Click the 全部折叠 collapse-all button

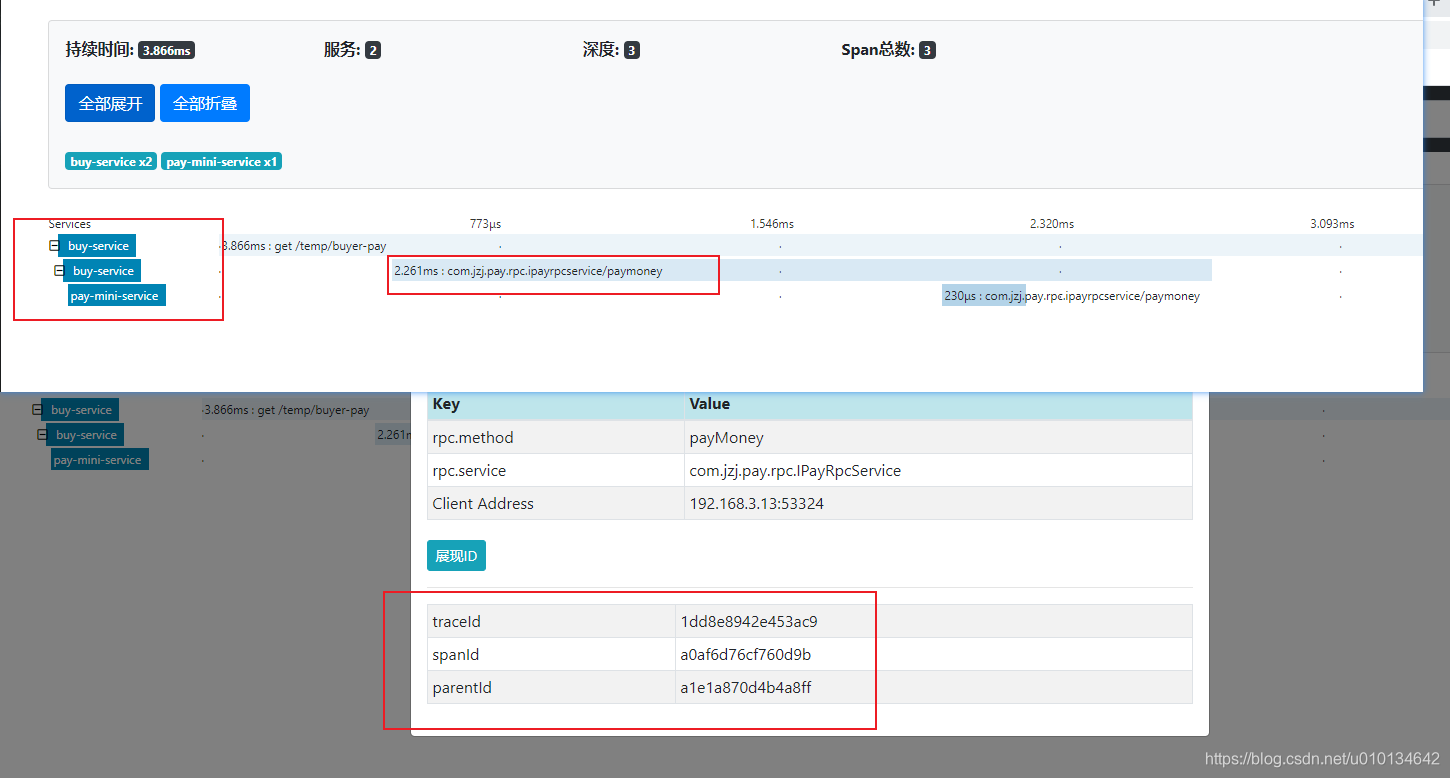click(x=205, y=103)
